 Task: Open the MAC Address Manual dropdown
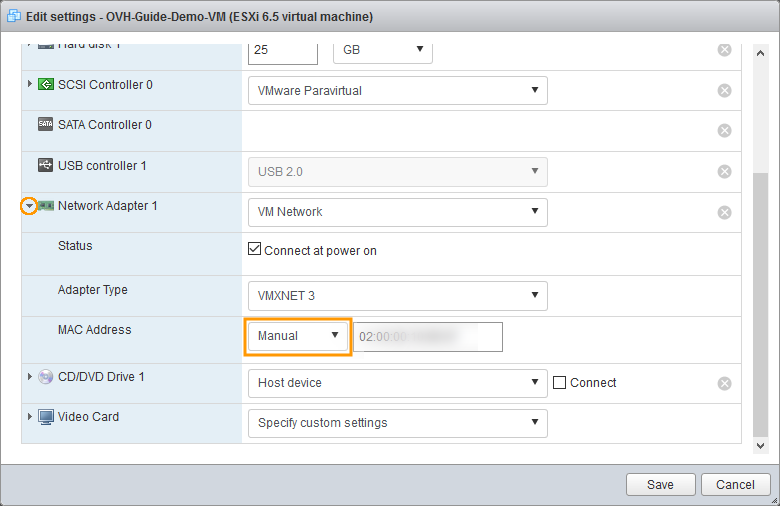pos(299,336)
